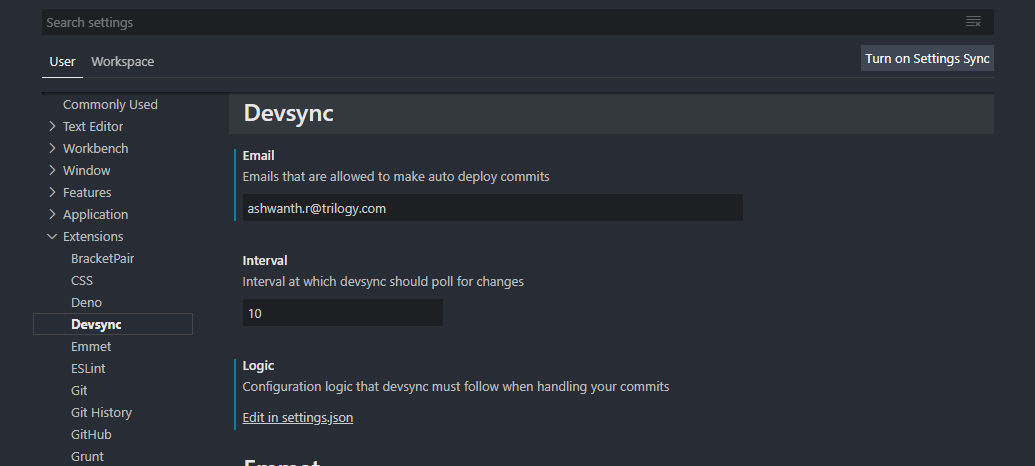The width and height of the screenshot is (1035, 466).
Task: Click the Logic setting title
Action: 258,365
